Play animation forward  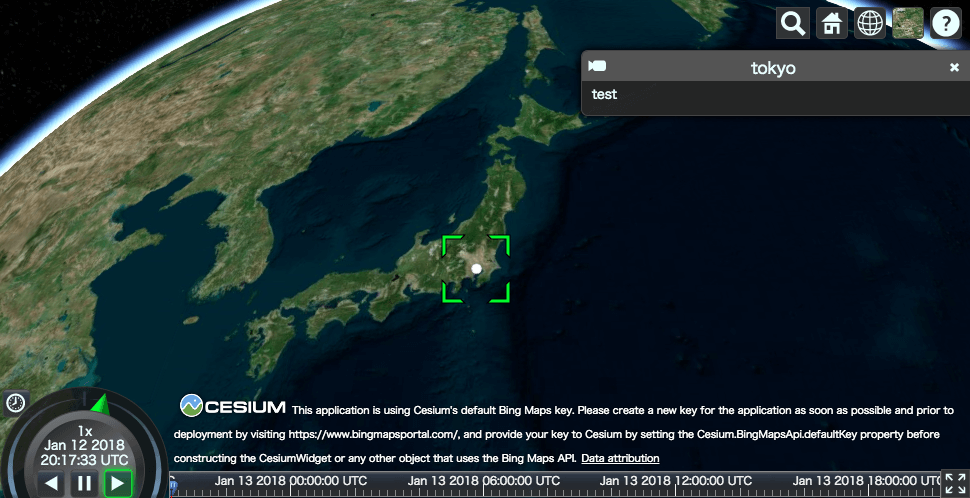pyautogui.click(x=118, y=483)
